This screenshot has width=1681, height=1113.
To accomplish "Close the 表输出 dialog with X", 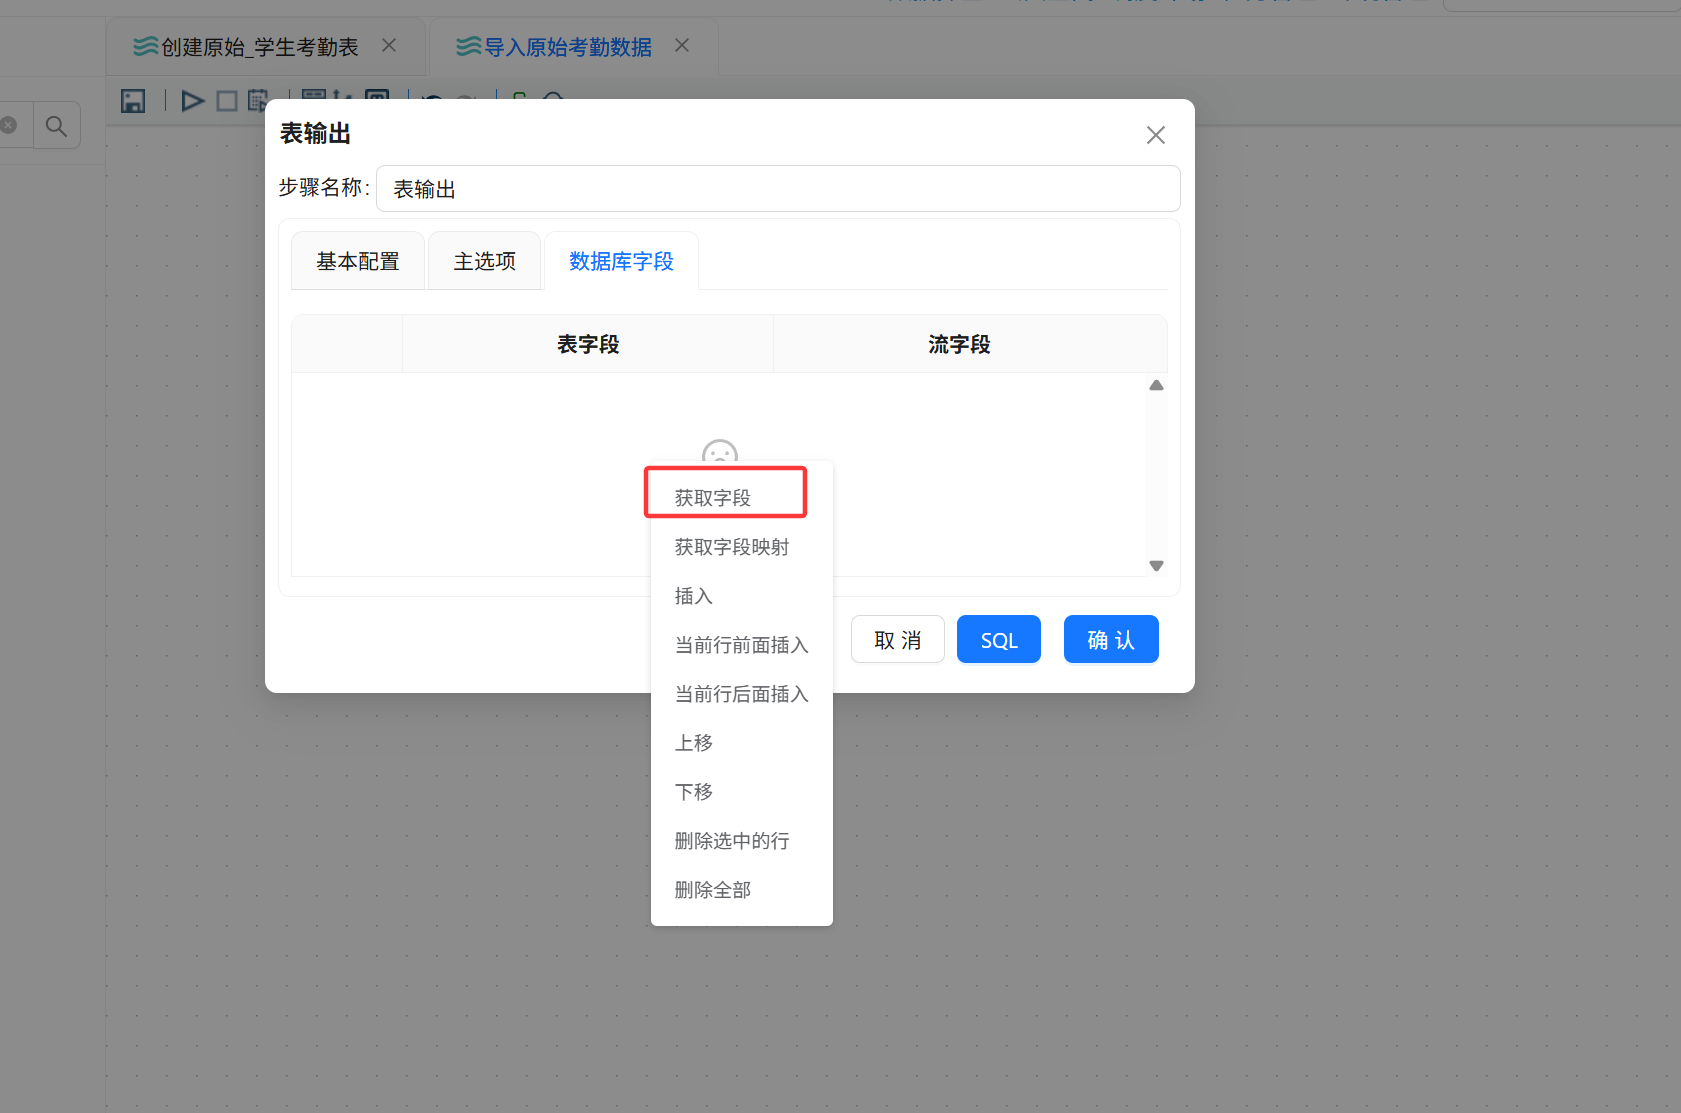I will (x=1156, y=135).
